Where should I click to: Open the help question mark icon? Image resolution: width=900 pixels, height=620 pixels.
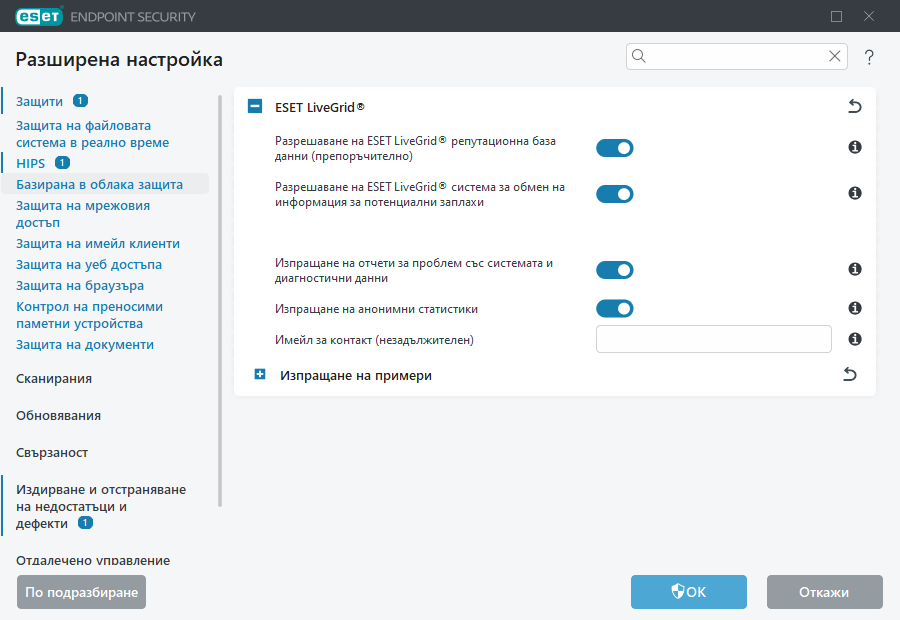pos(868,57)
